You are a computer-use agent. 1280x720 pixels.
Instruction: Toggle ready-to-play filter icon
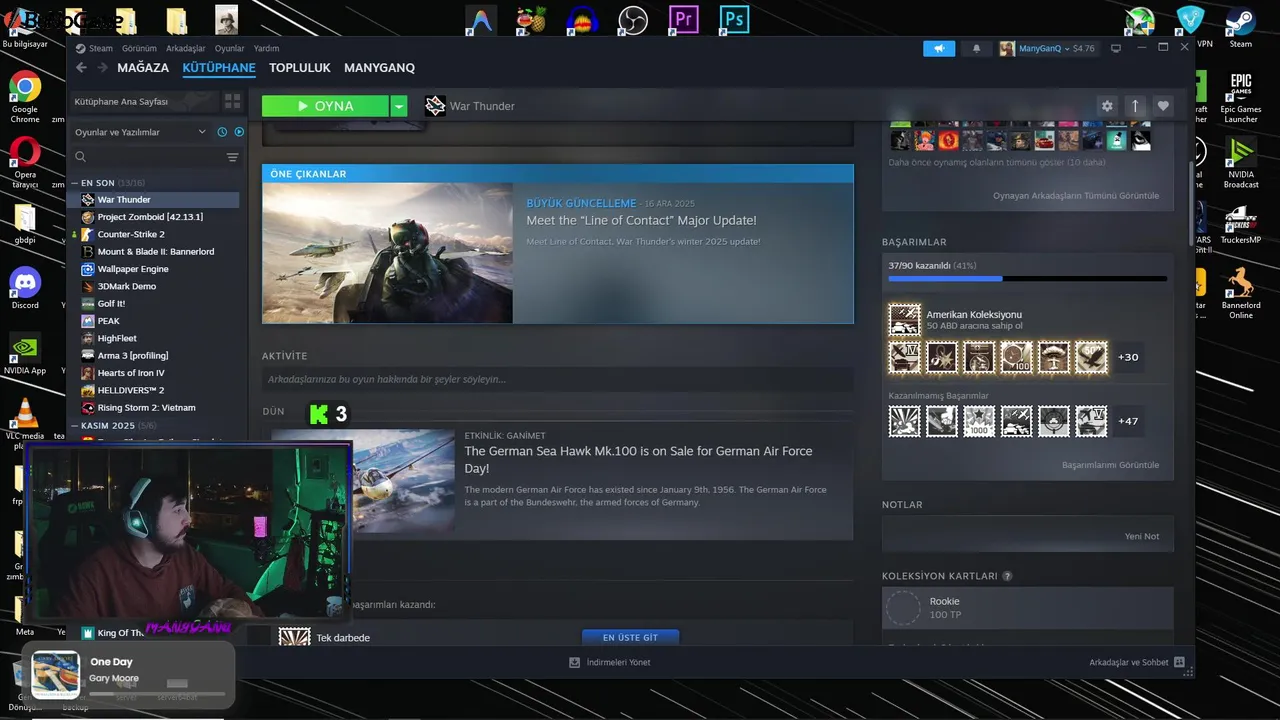click(239, 132)
